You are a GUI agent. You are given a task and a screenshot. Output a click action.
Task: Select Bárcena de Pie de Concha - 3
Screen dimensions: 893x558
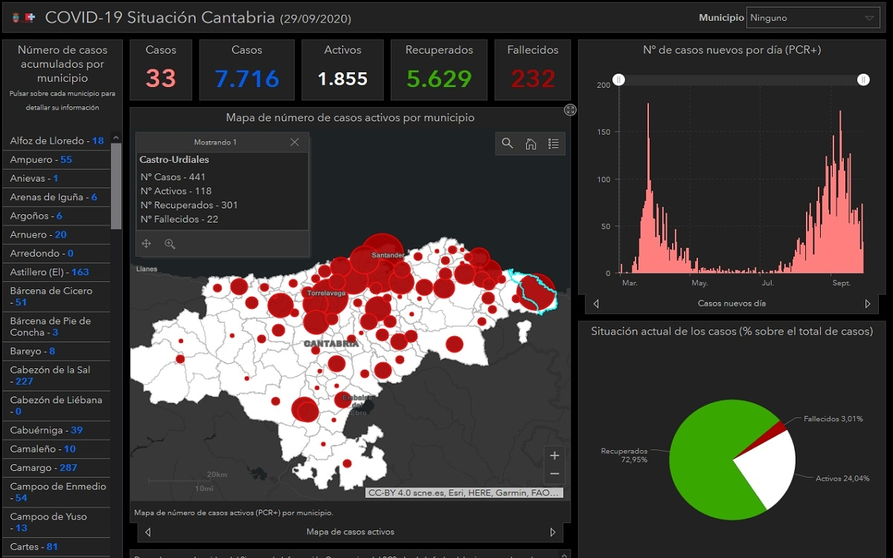point(56,327)
